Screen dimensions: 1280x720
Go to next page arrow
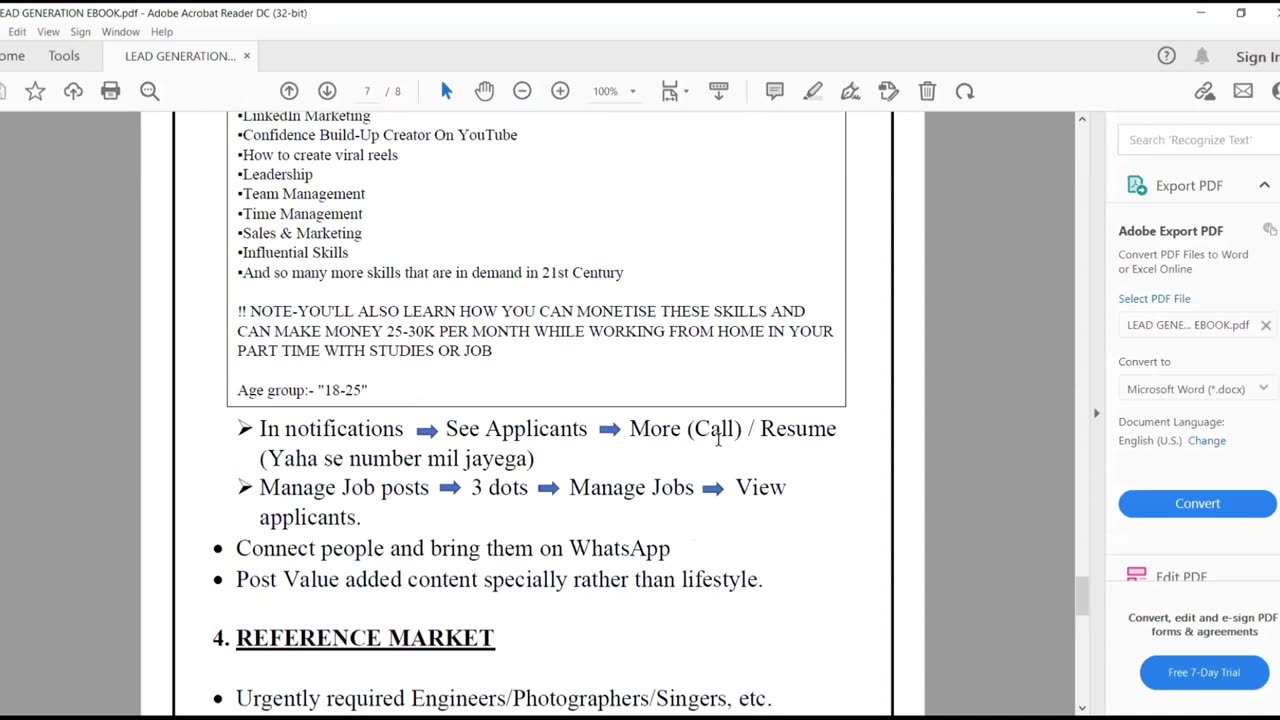coord(327,91)
